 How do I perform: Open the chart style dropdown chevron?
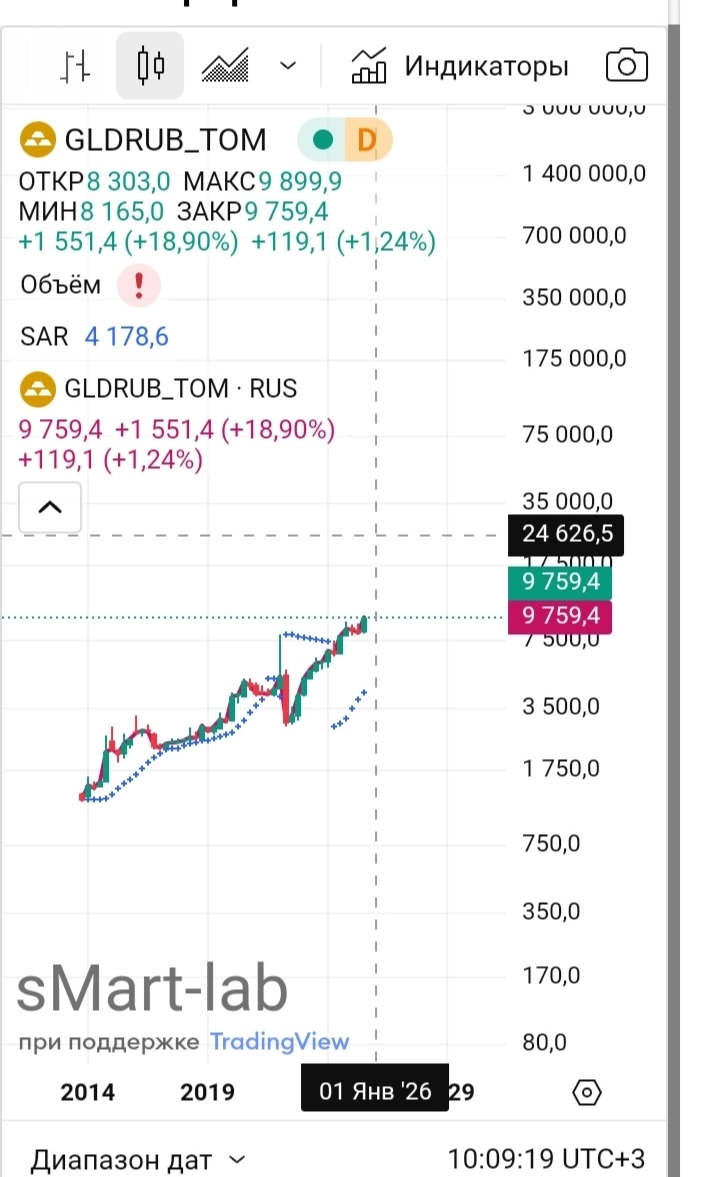(x=288, y=65)
